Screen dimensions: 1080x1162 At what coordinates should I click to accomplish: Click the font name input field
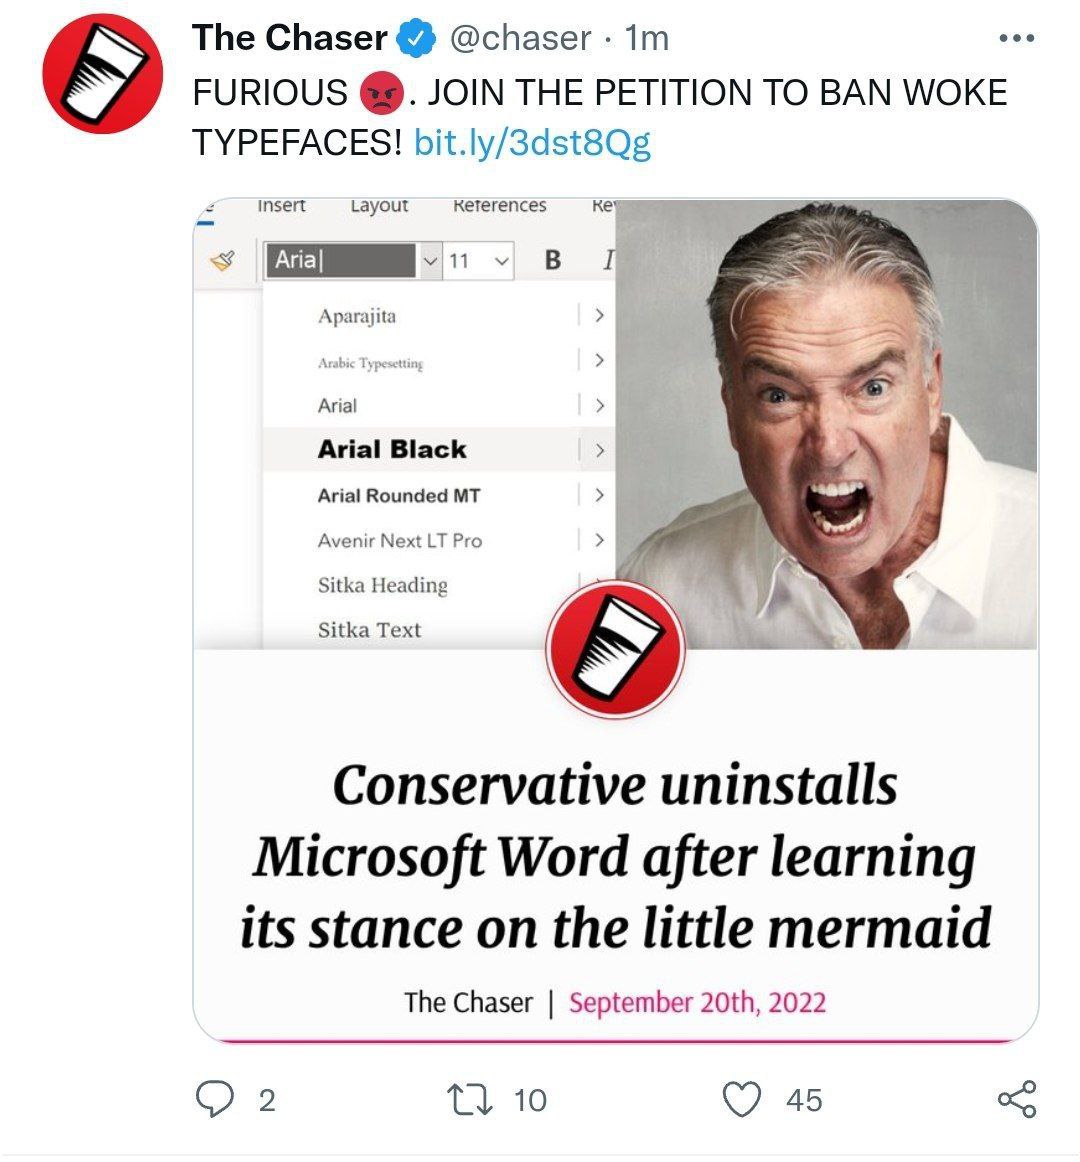[x=342, y=261]
